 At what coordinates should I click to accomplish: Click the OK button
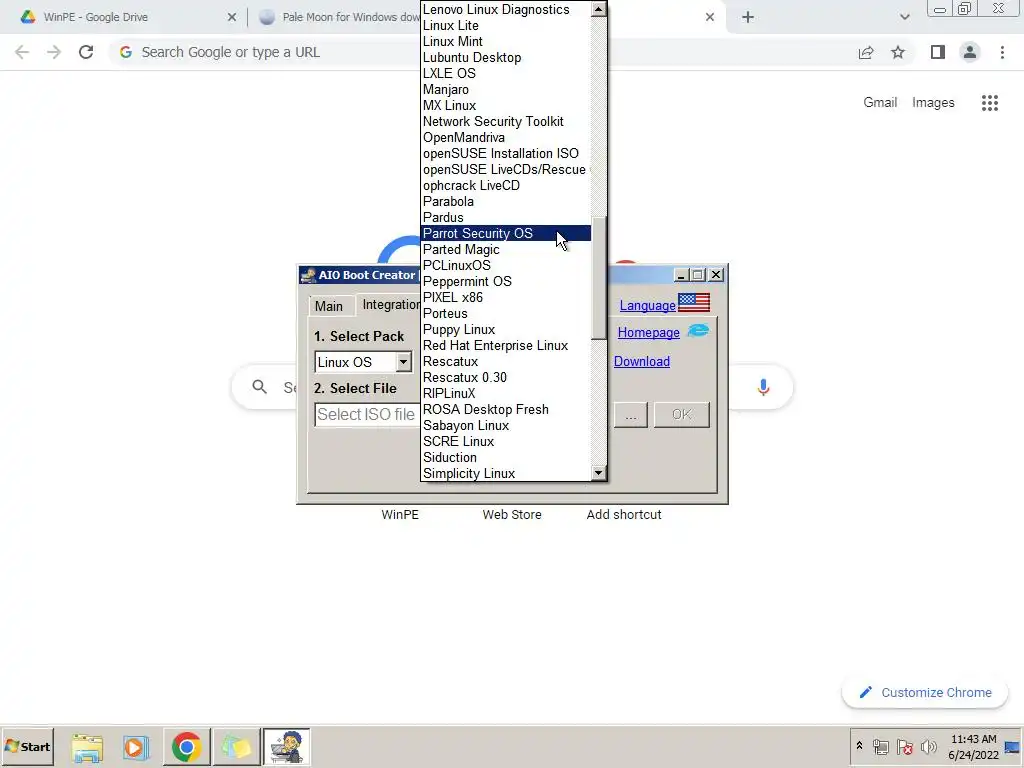pyautogui.click(x=681, y=415)
